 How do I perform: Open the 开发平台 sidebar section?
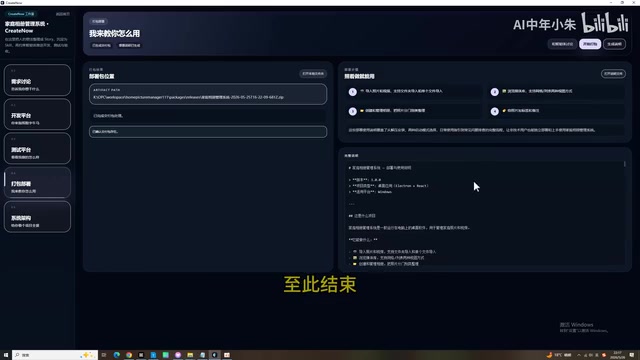37,114
